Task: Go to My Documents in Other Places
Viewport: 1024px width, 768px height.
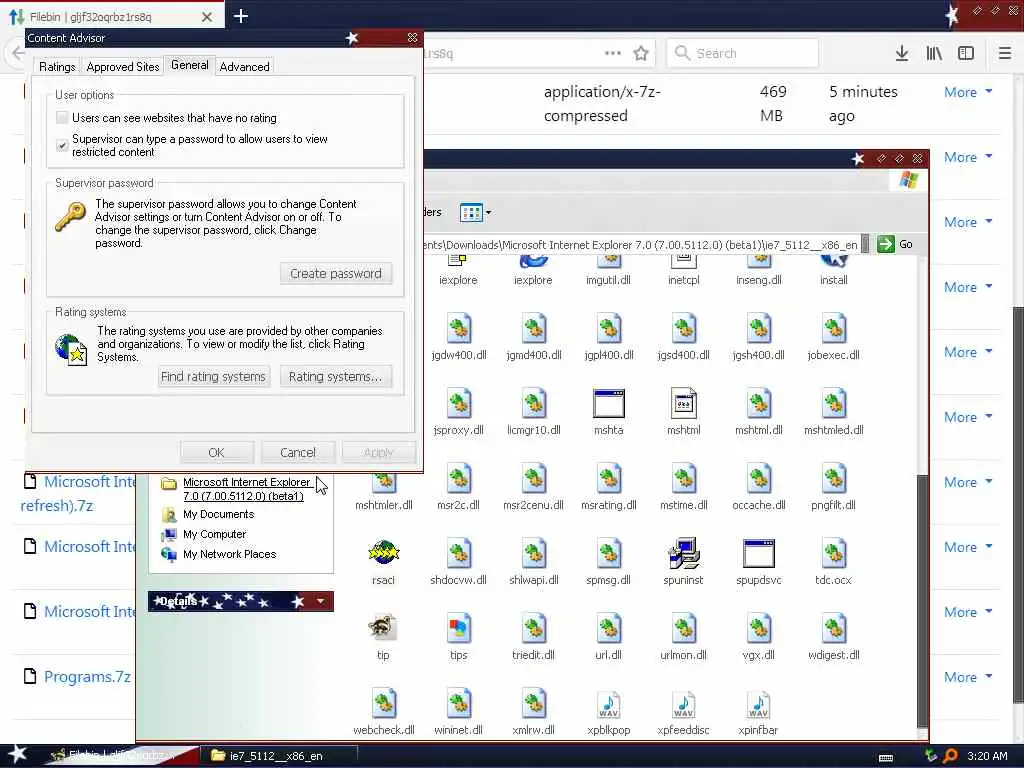Action: point(219,515)
